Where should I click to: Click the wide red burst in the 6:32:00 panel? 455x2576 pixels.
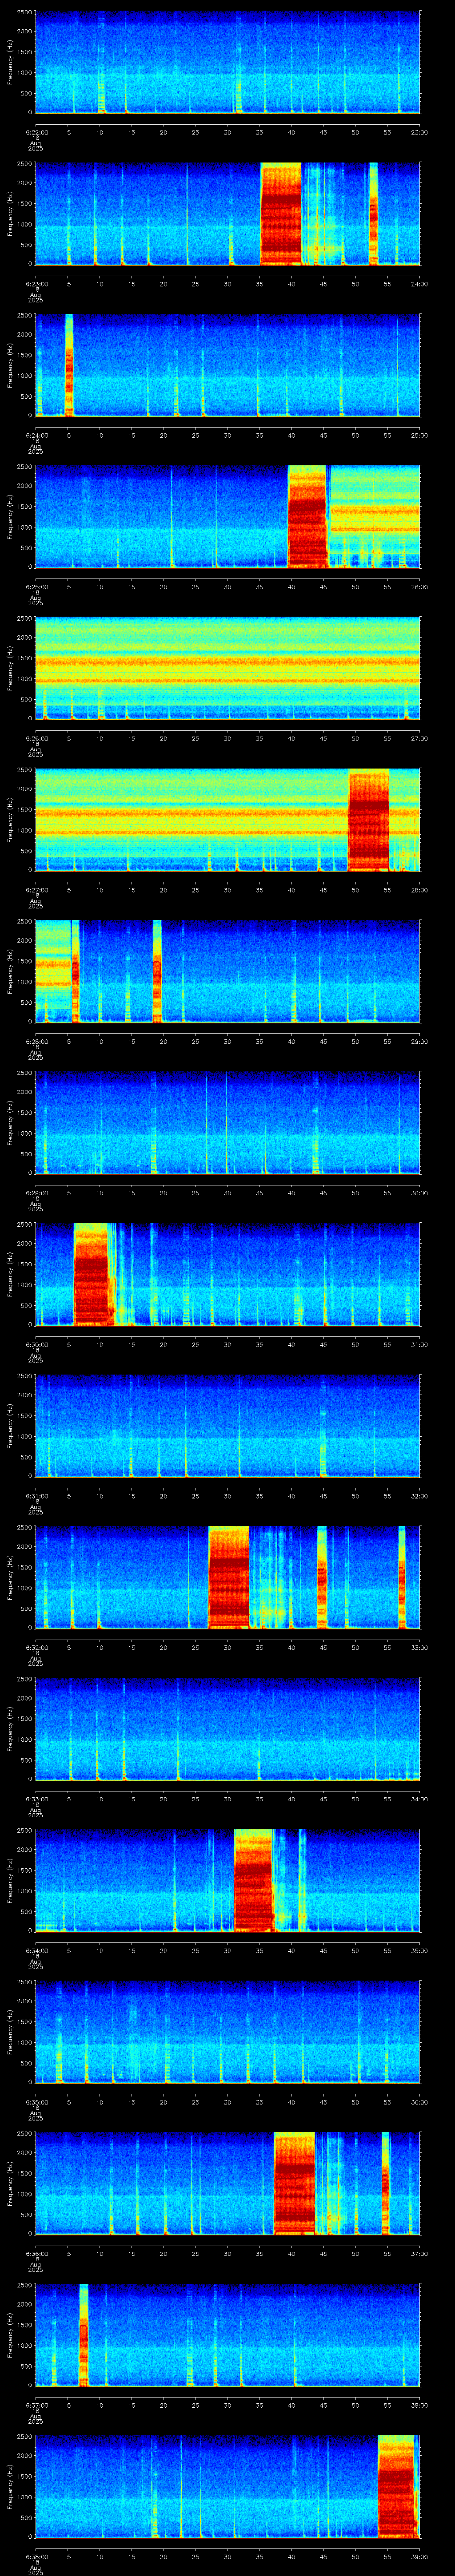click(x=229, y=1577)
